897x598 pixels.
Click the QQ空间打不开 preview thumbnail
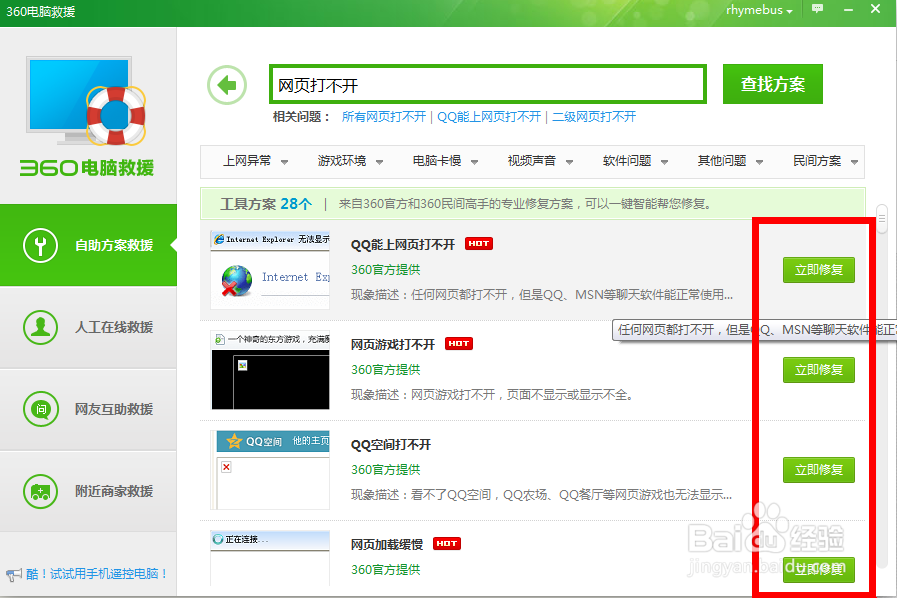click(x=270, y=470)
